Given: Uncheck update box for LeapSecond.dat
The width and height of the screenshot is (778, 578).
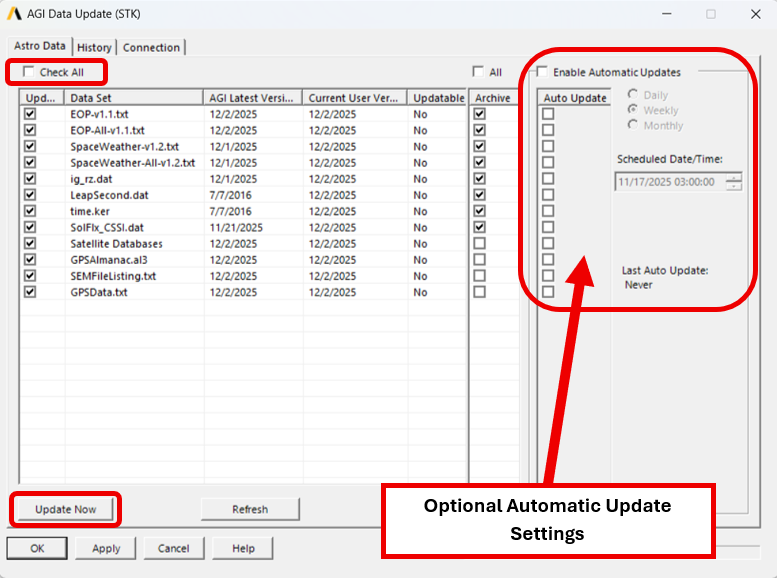Looking at the screenshot, I should pos(30,195).
